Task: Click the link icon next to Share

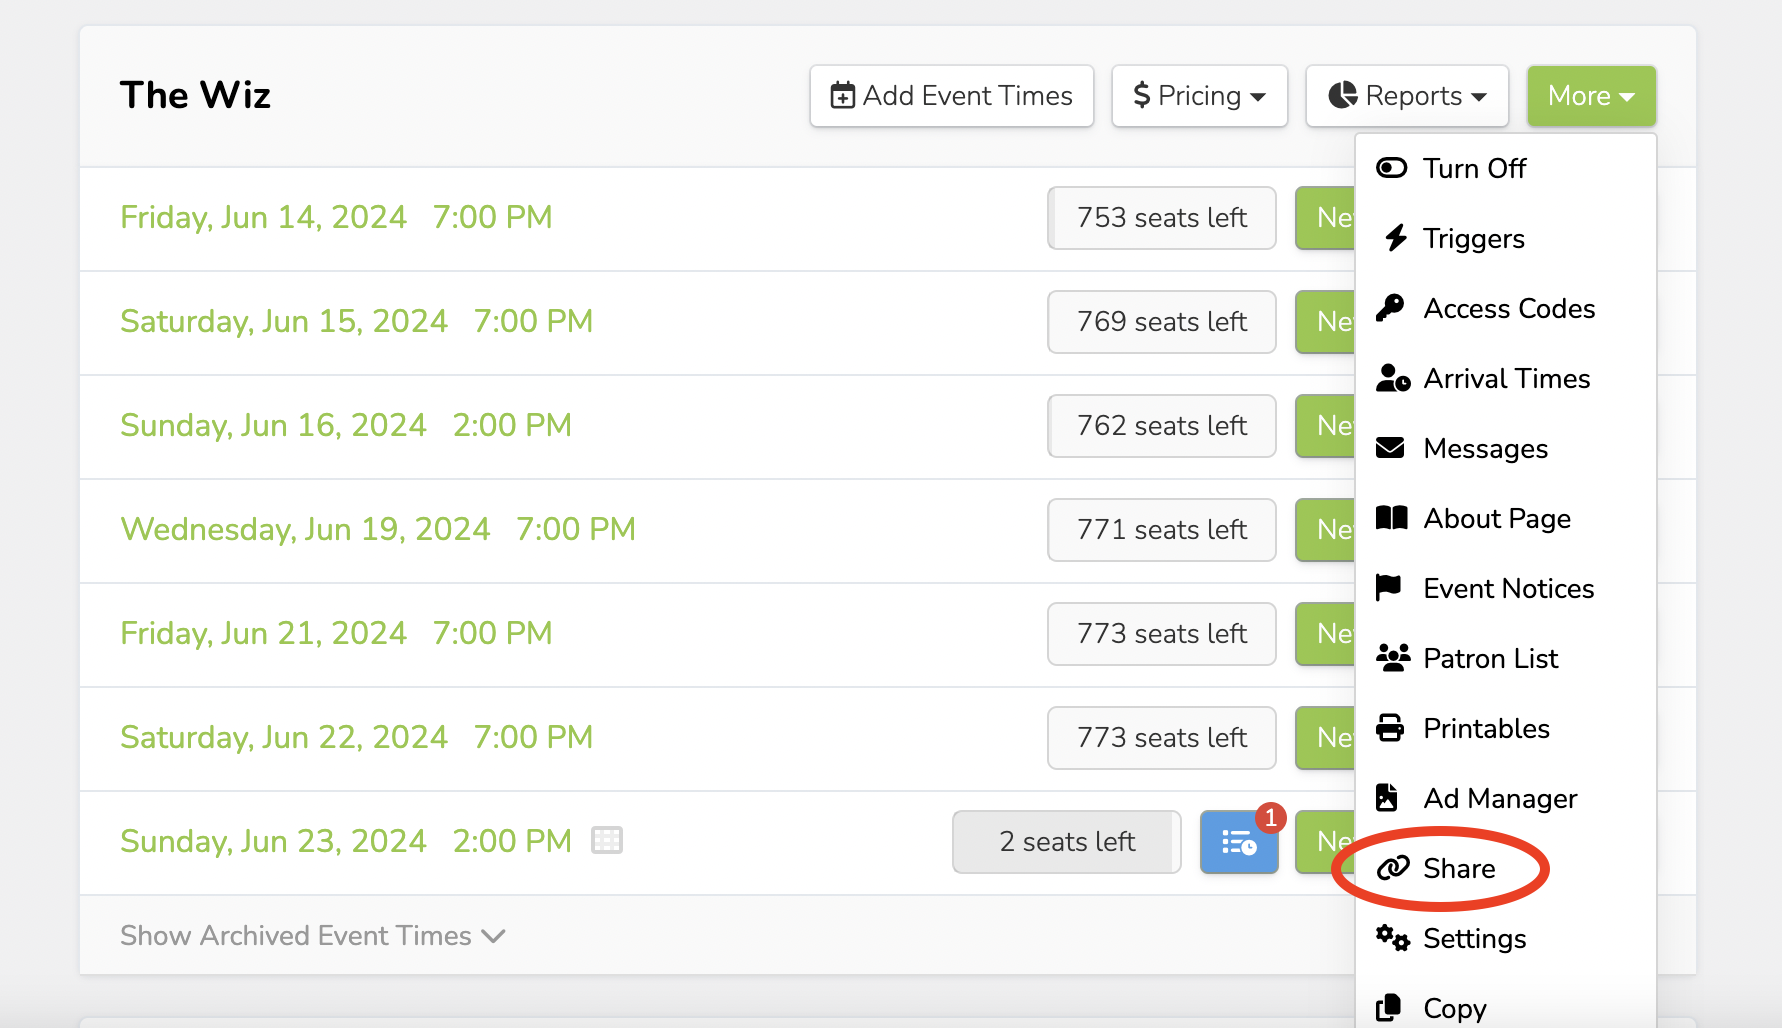Action: (1393, 868)
